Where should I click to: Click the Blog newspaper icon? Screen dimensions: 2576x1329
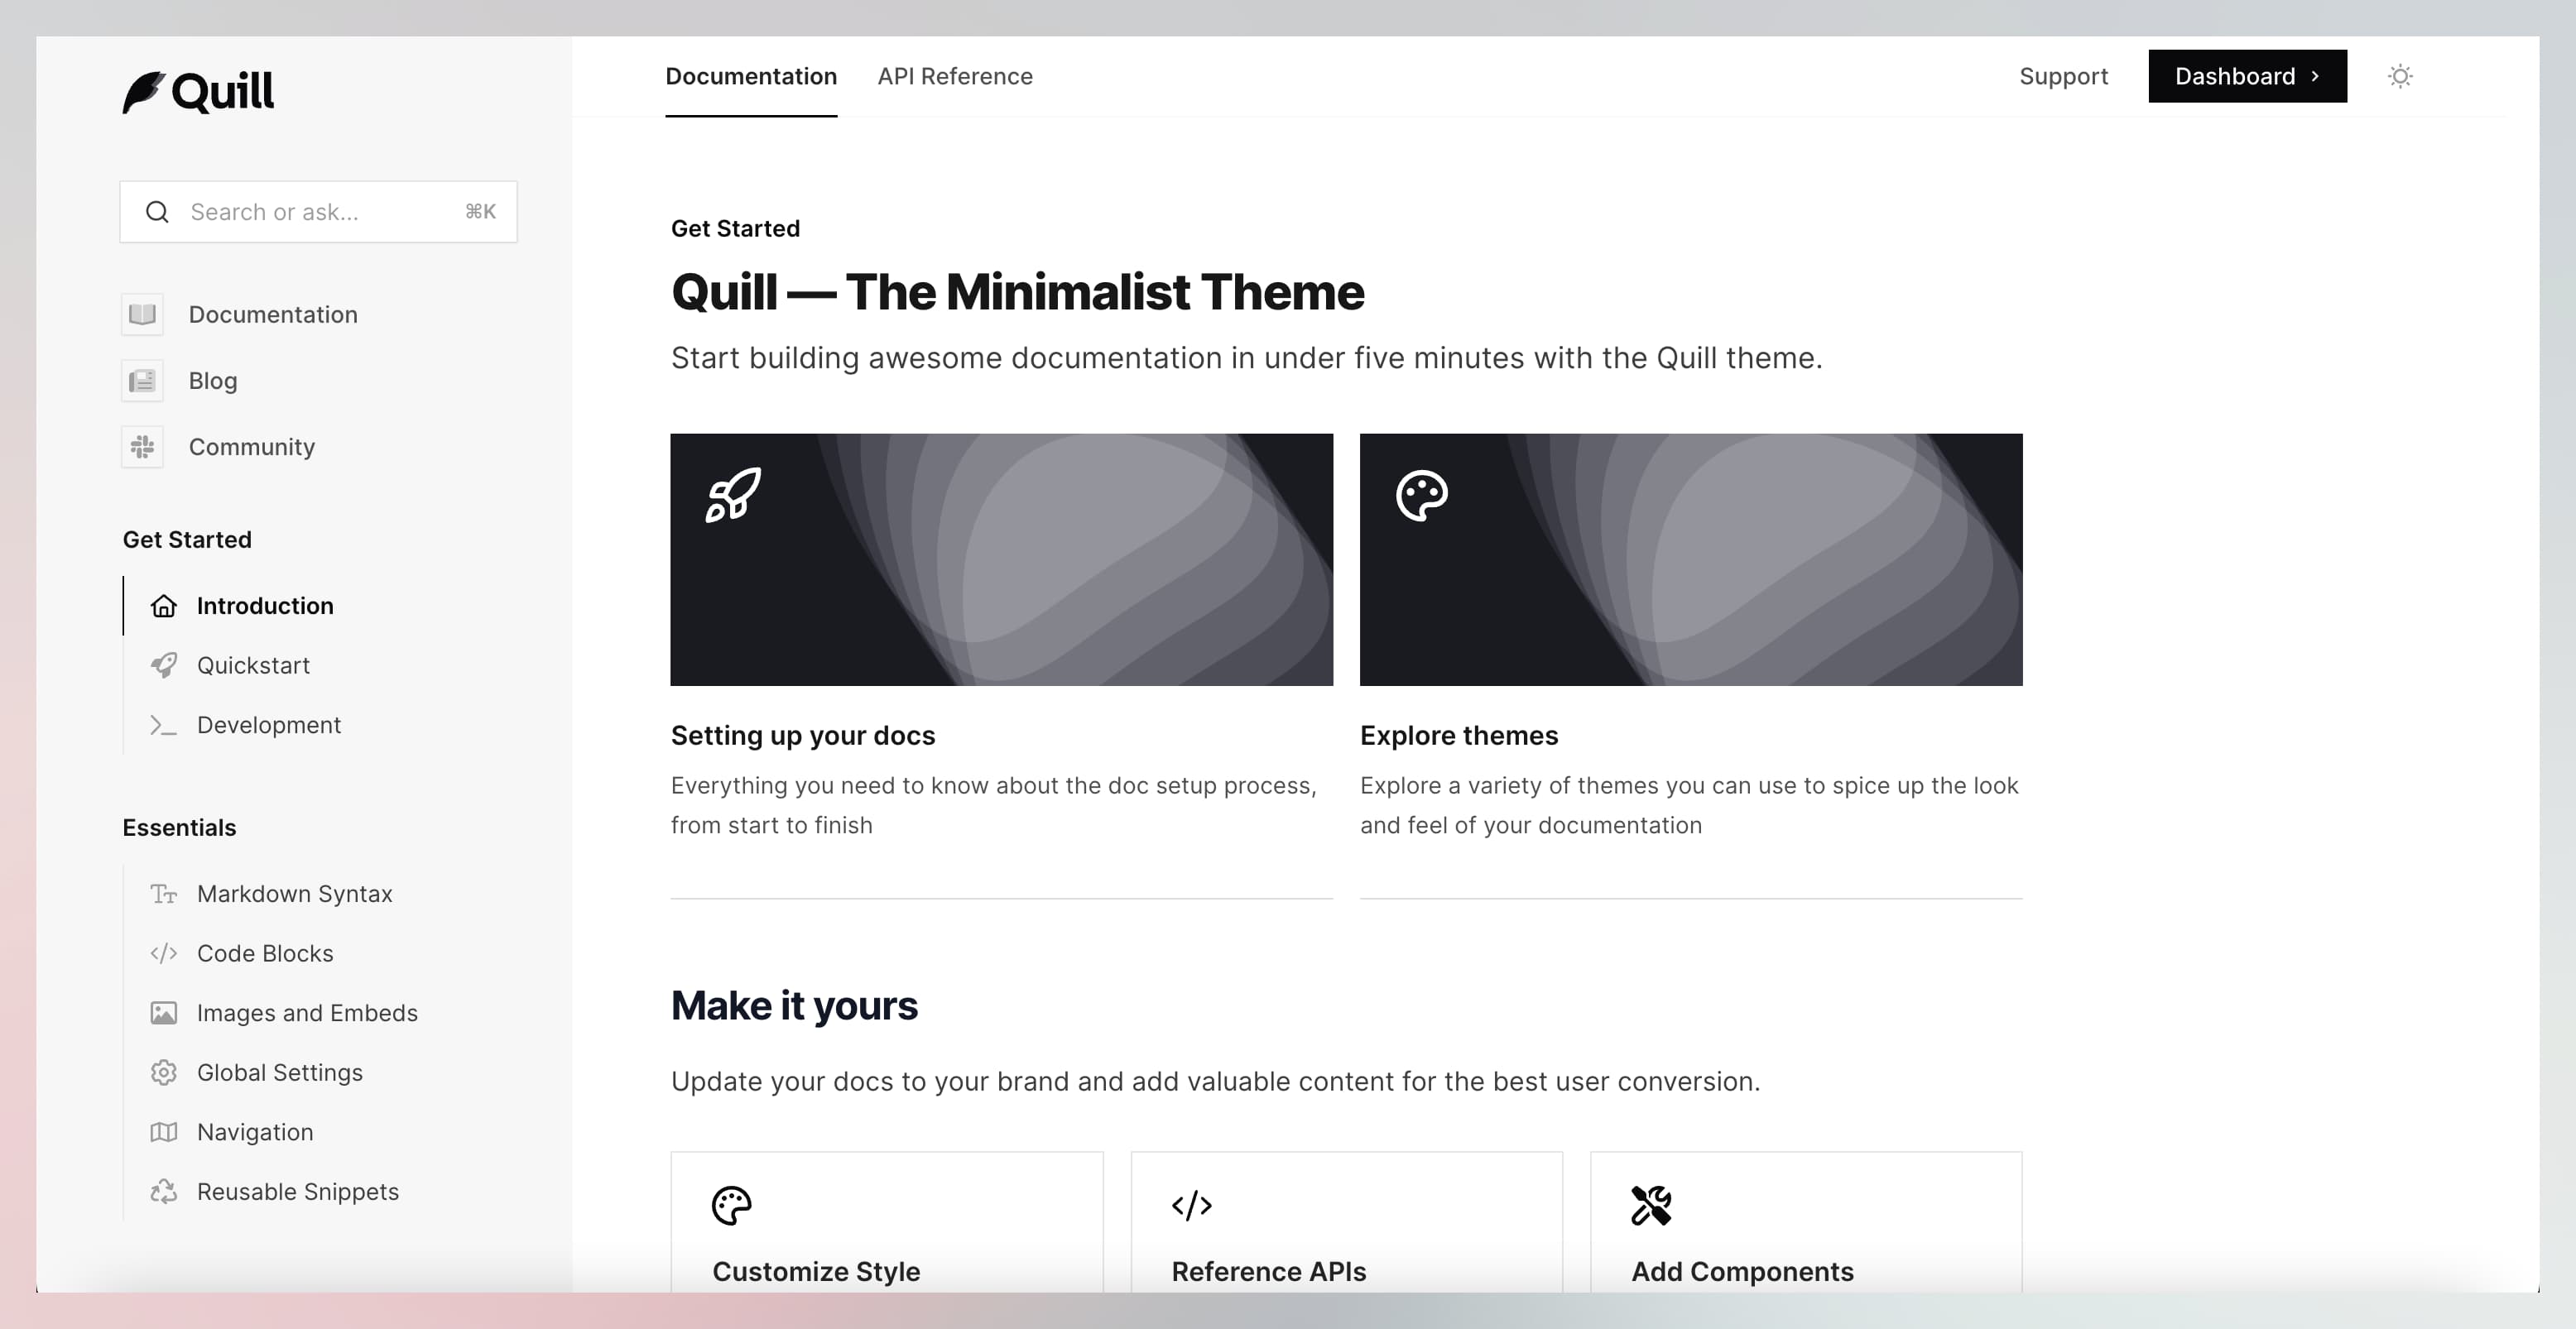[142, 381]
